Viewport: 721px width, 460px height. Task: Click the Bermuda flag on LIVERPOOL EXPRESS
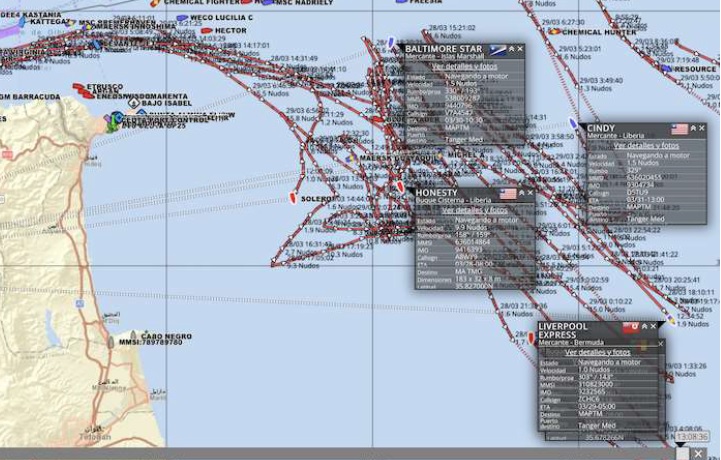coord(631,327)
